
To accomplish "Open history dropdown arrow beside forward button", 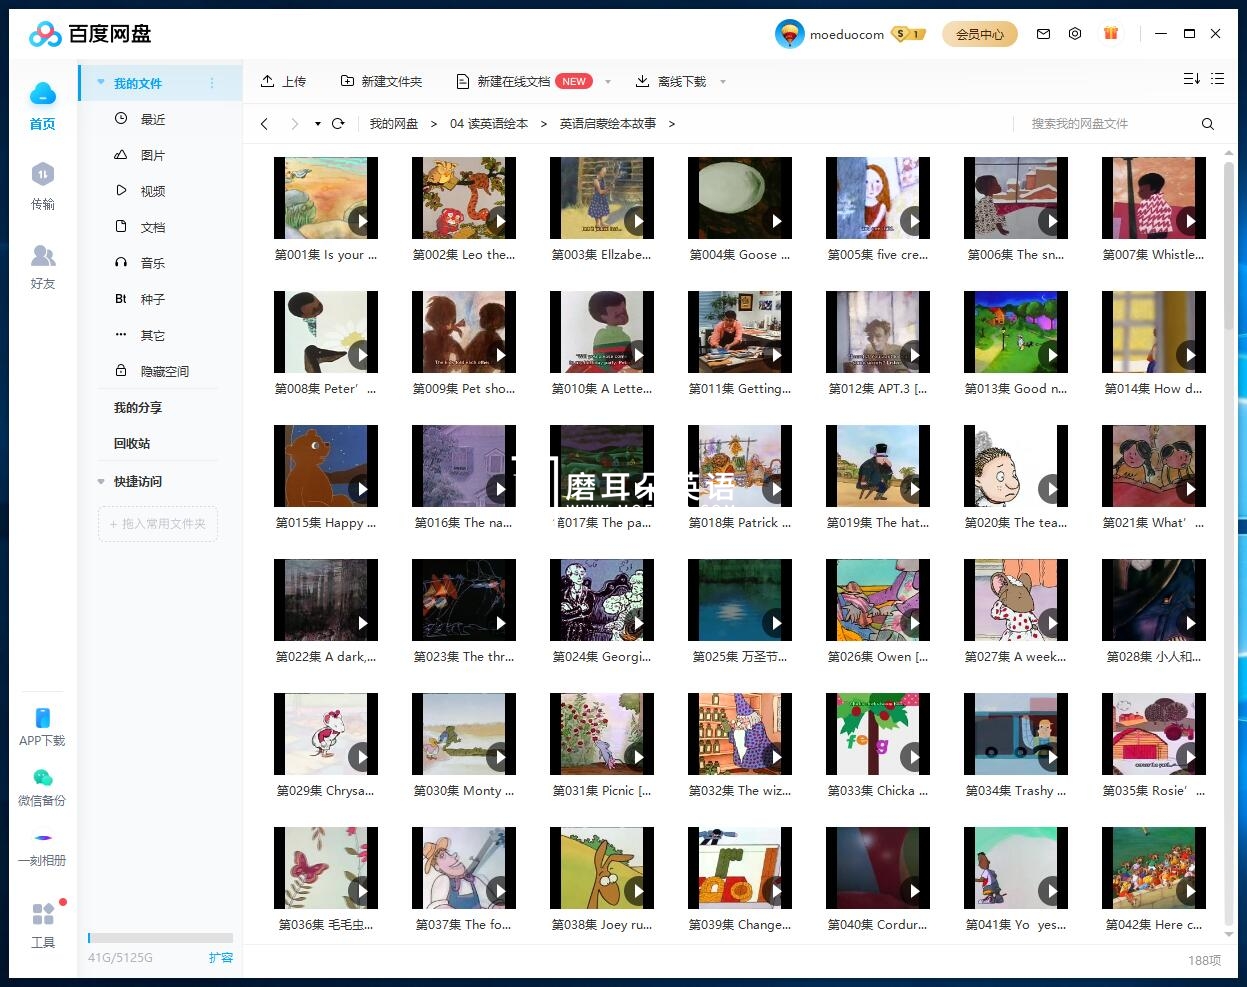I will (x=317, y=124).
